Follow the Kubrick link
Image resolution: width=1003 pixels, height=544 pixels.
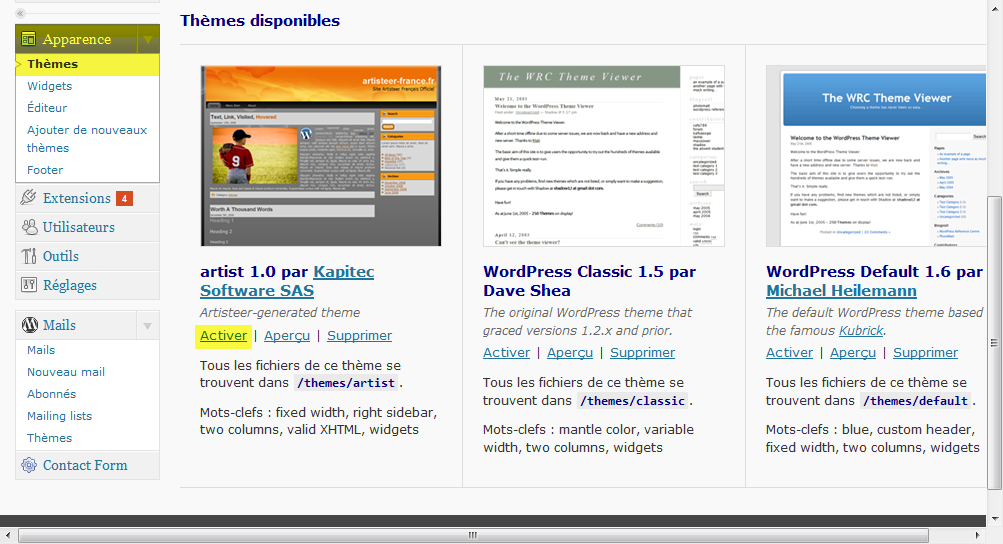click(861, 330)
